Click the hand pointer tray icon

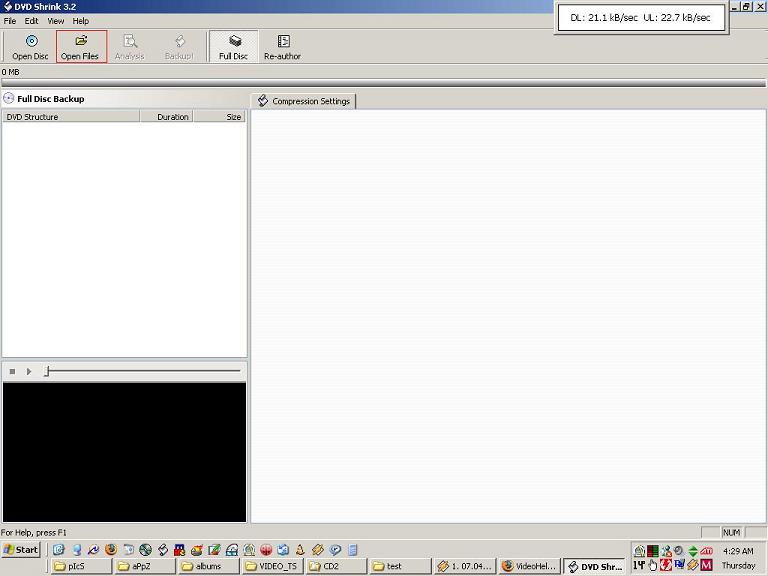click(x=652, y=565)
